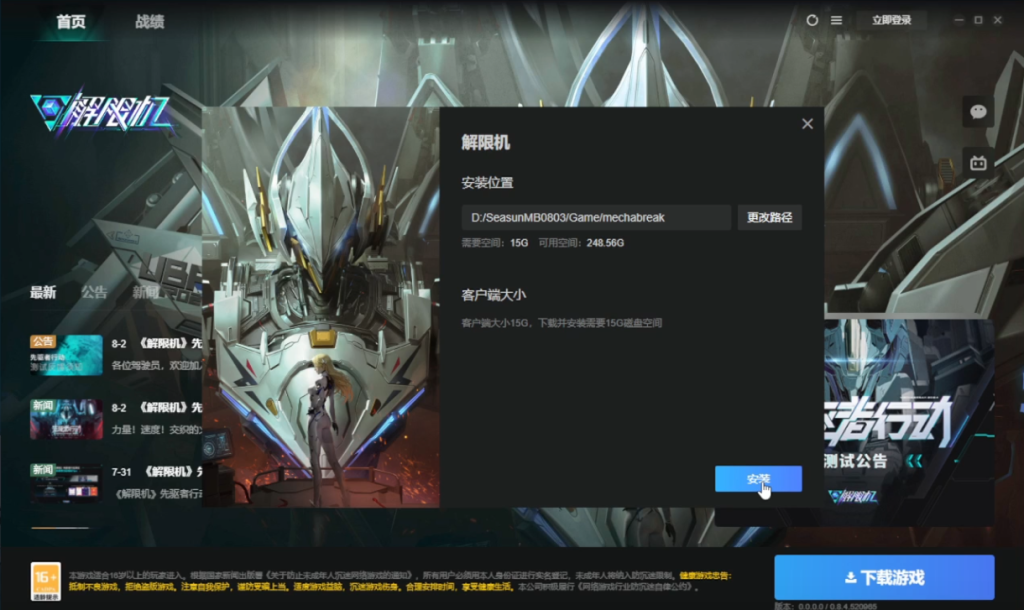The width and height of the screenshot is (1024, 610).
Task: Open the 7-31 新闻 news thumbnail
Action: click(x=66, y=483)
